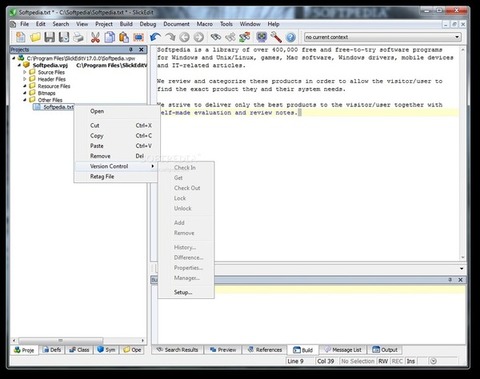Viewport: 480px width, 379px height.
Task: Open the 'no current context' dropdown
Action: point(383,37)
